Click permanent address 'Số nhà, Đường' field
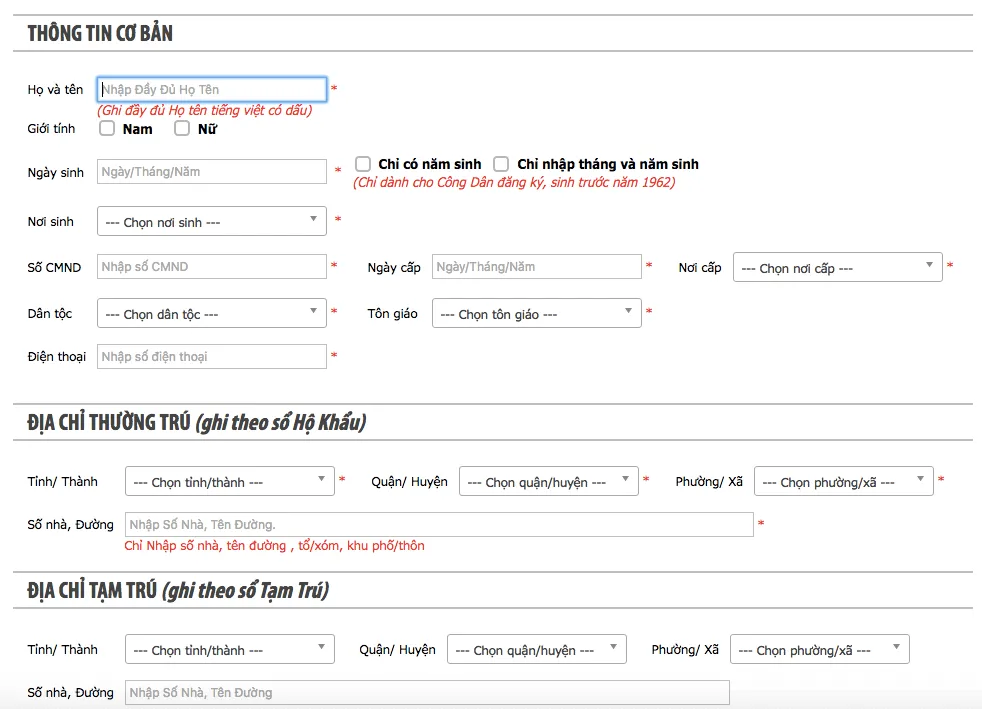 (x=438, y=524)
